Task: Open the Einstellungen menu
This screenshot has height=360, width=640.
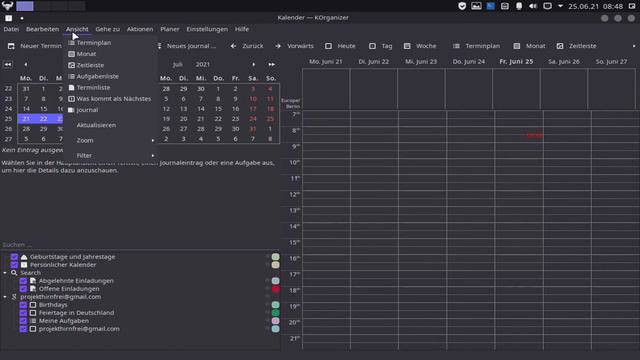Action: pos(207,29)
